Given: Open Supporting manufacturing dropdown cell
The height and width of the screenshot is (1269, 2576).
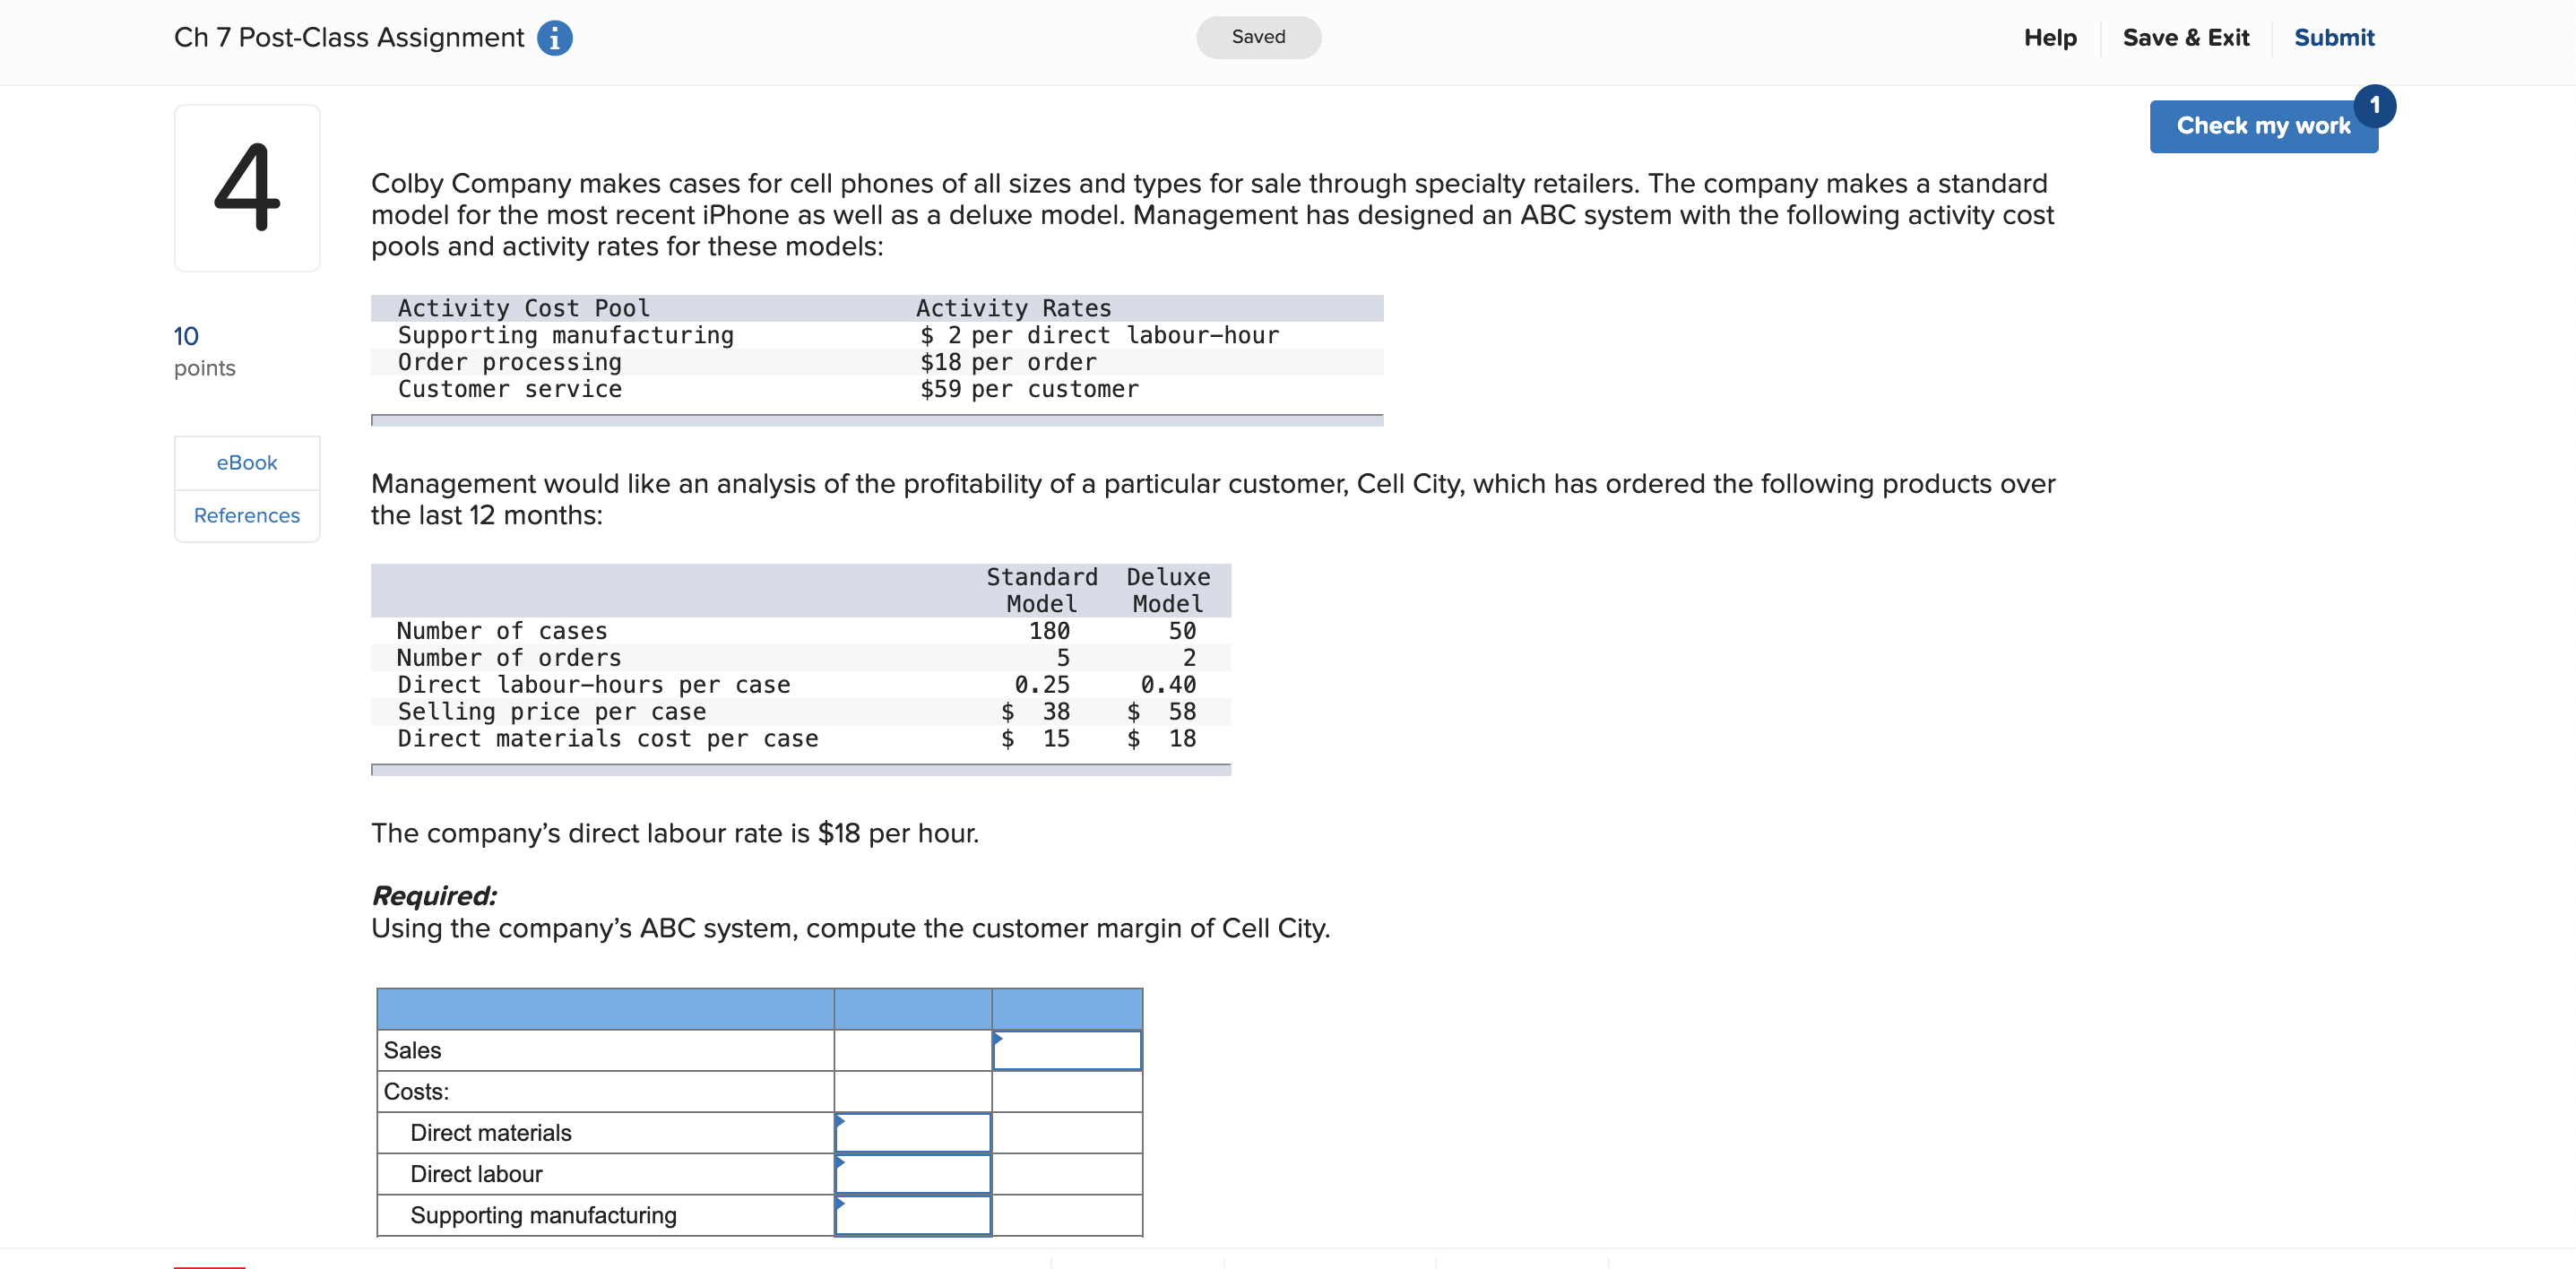Looking at the screenshot, I should pyautogui.click(x=912, y=1215).
